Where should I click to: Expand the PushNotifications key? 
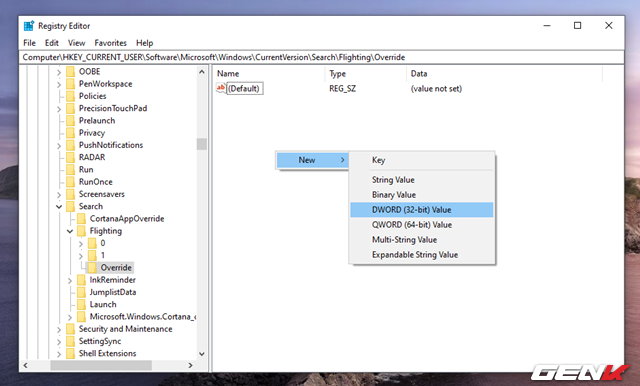(x=59, y=146)
